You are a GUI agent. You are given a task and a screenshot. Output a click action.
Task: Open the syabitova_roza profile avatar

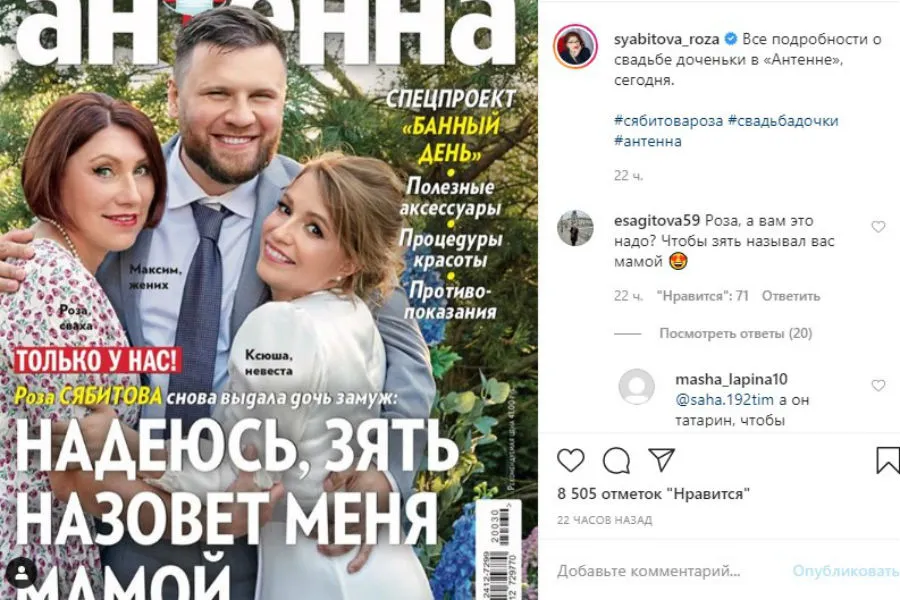(x=576, y=47)
